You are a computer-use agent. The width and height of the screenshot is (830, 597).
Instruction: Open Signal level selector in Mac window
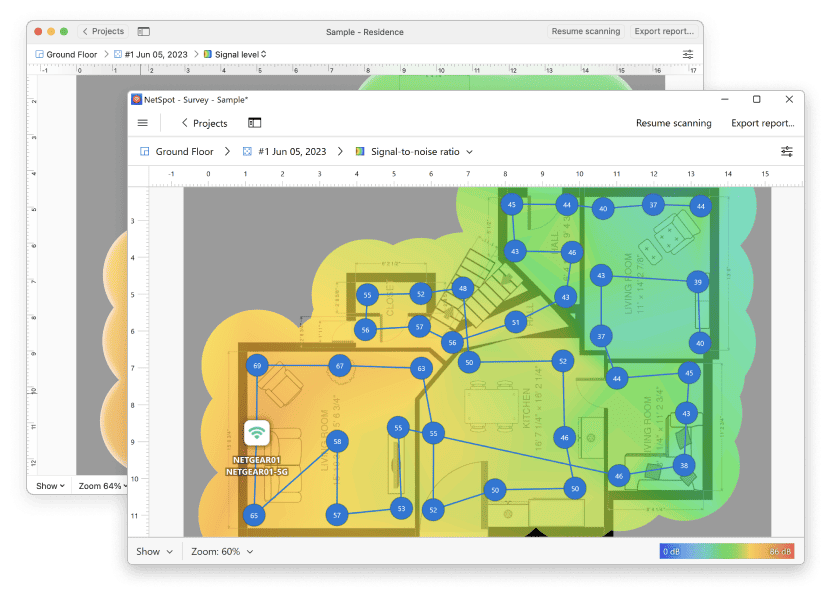[x=235, y=54]
